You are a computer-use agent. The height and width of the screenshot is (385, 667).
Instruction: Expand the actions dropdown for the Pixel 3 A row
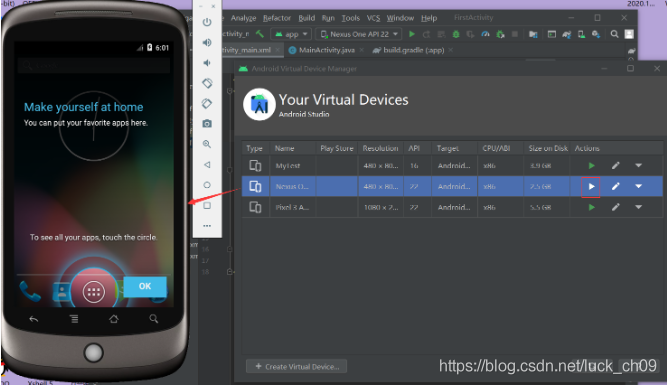[x=638, y=207]
